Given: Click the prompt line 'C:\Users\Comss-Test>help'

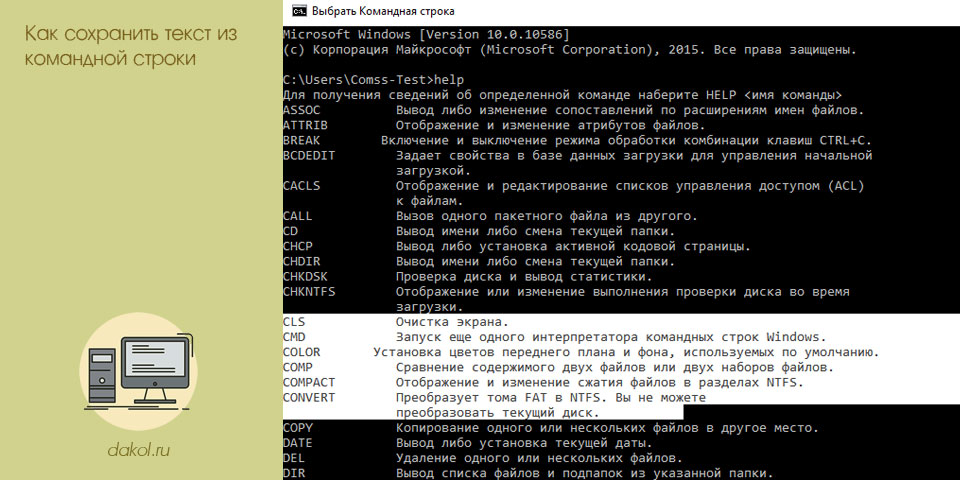Looking at the screenshot, I should [373, 80].
